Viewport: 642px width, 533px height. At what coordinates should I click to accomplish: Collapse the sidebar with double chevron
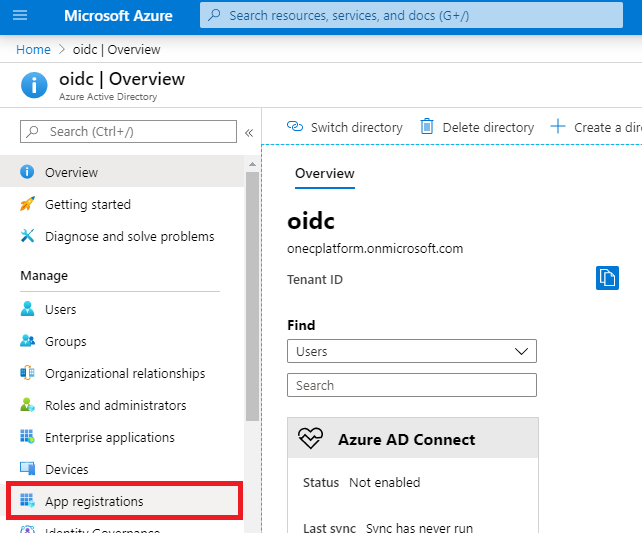click(x=249, y=132)
